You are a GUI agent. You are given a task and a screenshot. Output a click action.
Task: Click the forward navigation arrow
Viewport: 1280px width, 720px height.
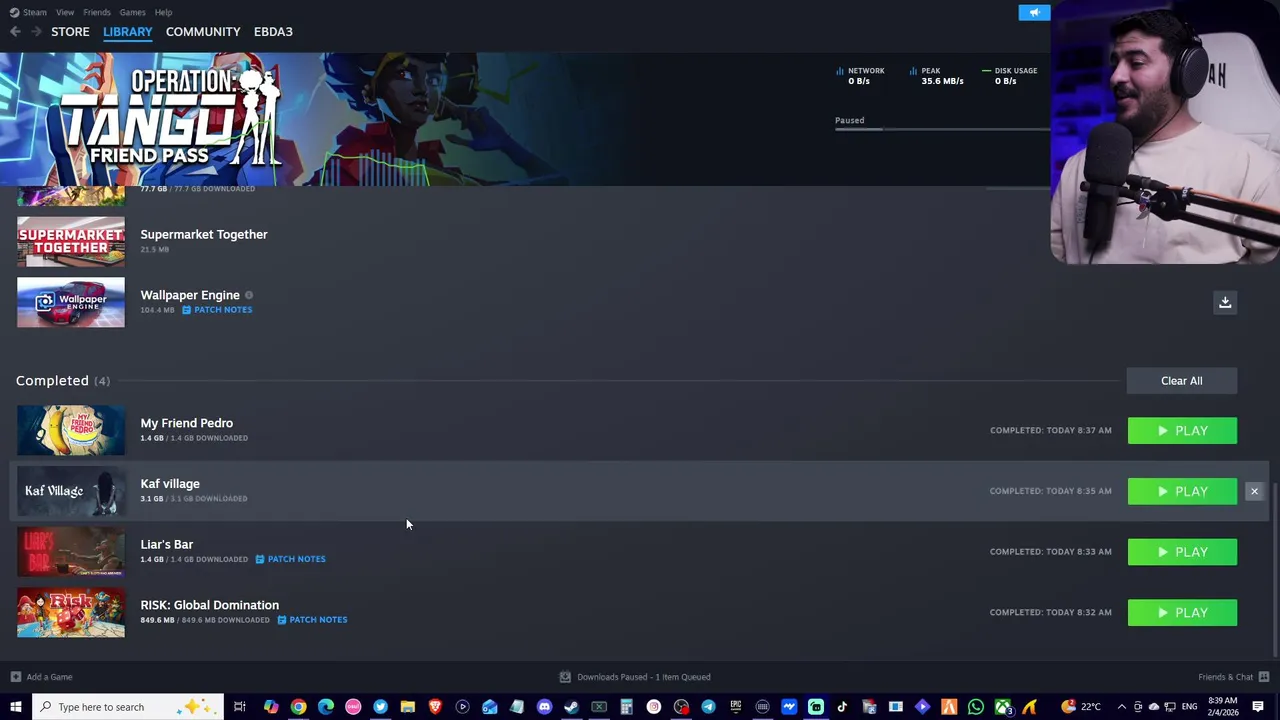click(36, 32)
